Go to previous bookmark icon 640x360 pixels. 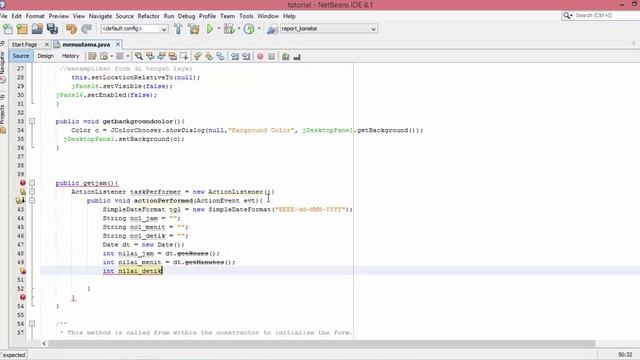coord(198,56)
